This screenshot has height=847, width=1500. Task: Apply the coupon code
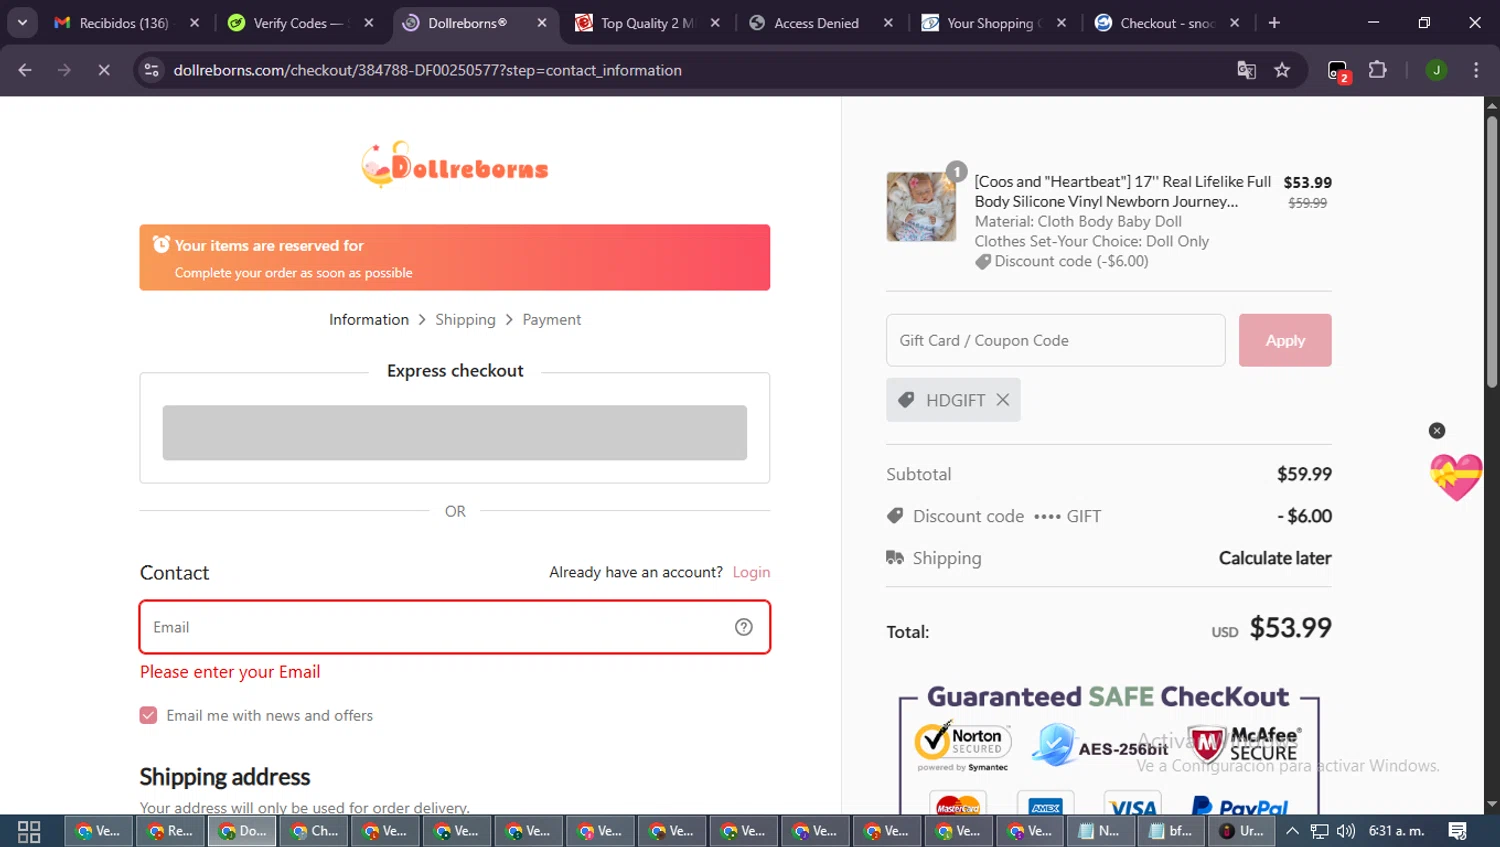[x=1285, y=340]
